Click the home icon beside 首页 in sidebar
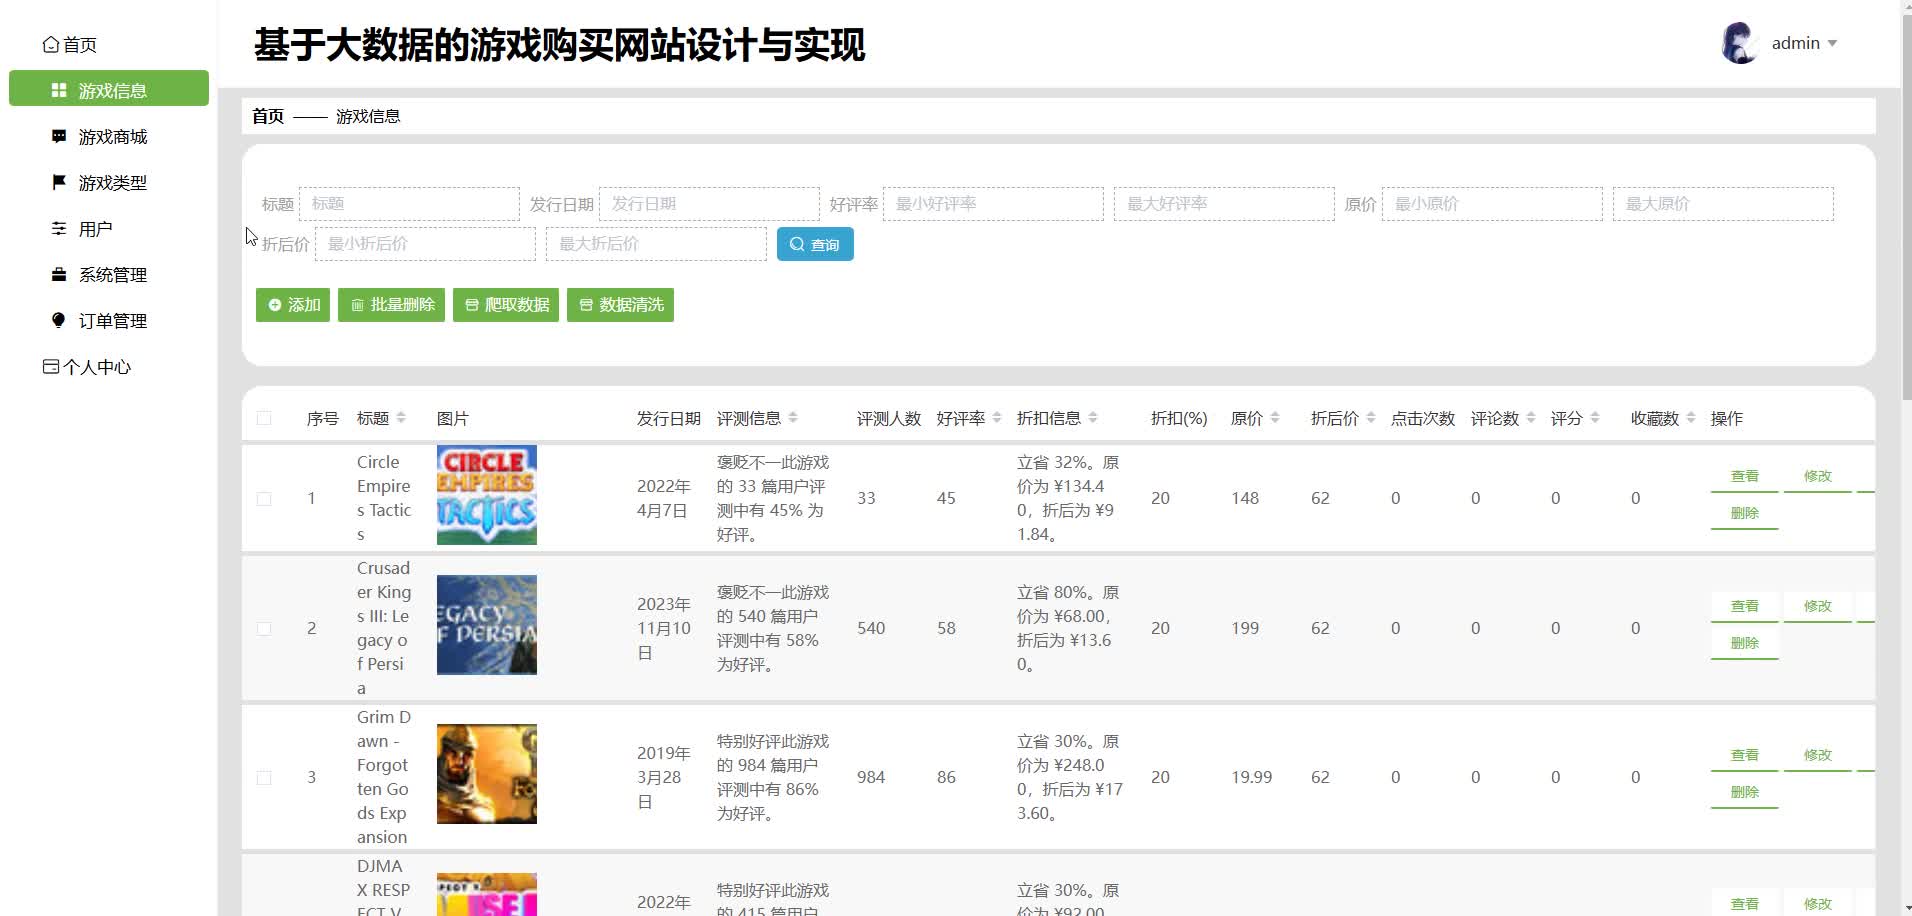The height and width of the screenshot is (916, 1912). (50, 45)
